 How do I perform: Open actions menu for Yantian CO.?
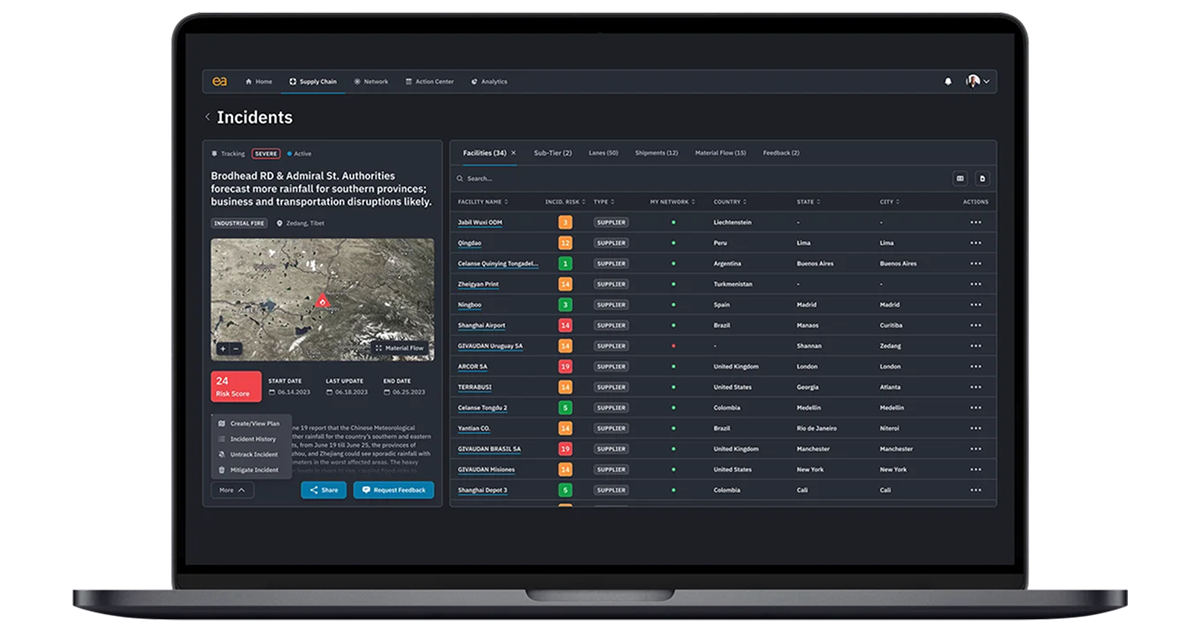(976, 428)
